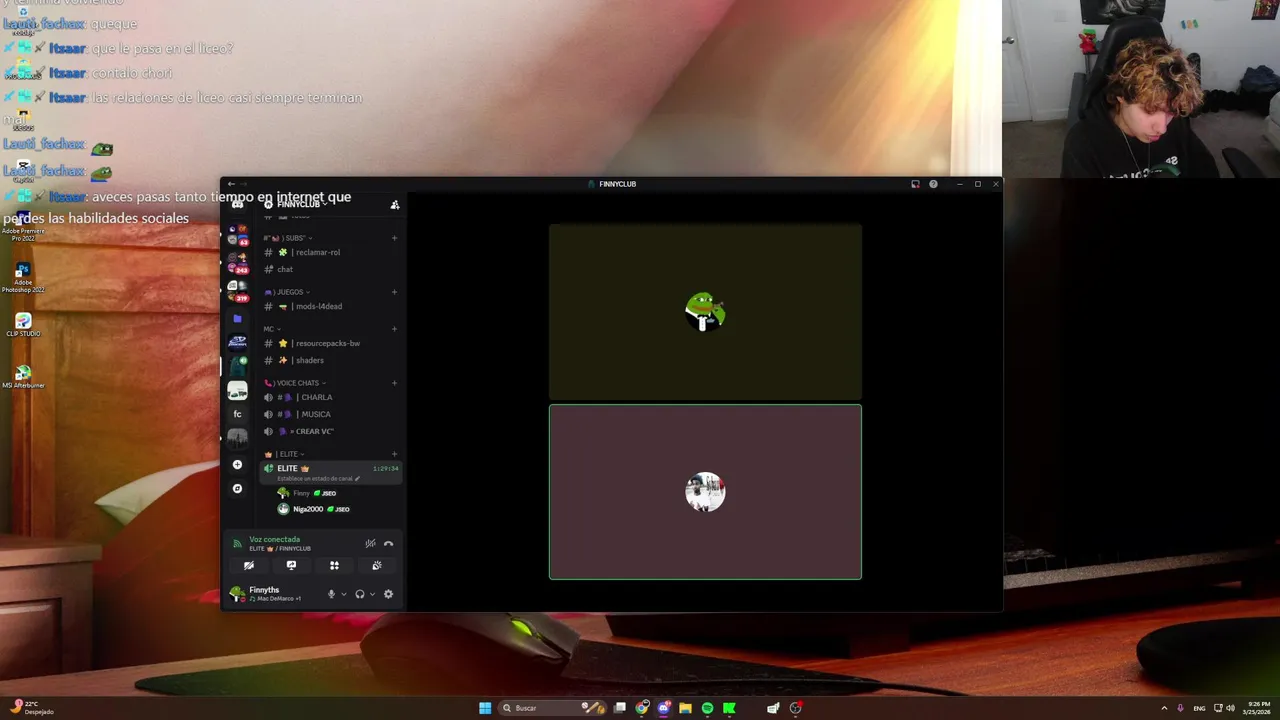This screenshot has height=720, width=1280.
Task: Open Discord direct messages home icon
Action: [237, 204]
